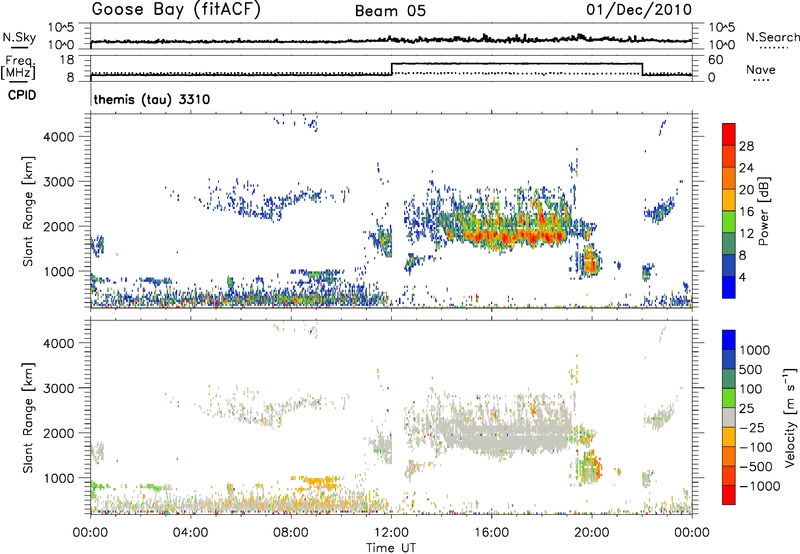Click the "16" label on Power colorbar
The image size is (800, 554).
pos(746,212)
